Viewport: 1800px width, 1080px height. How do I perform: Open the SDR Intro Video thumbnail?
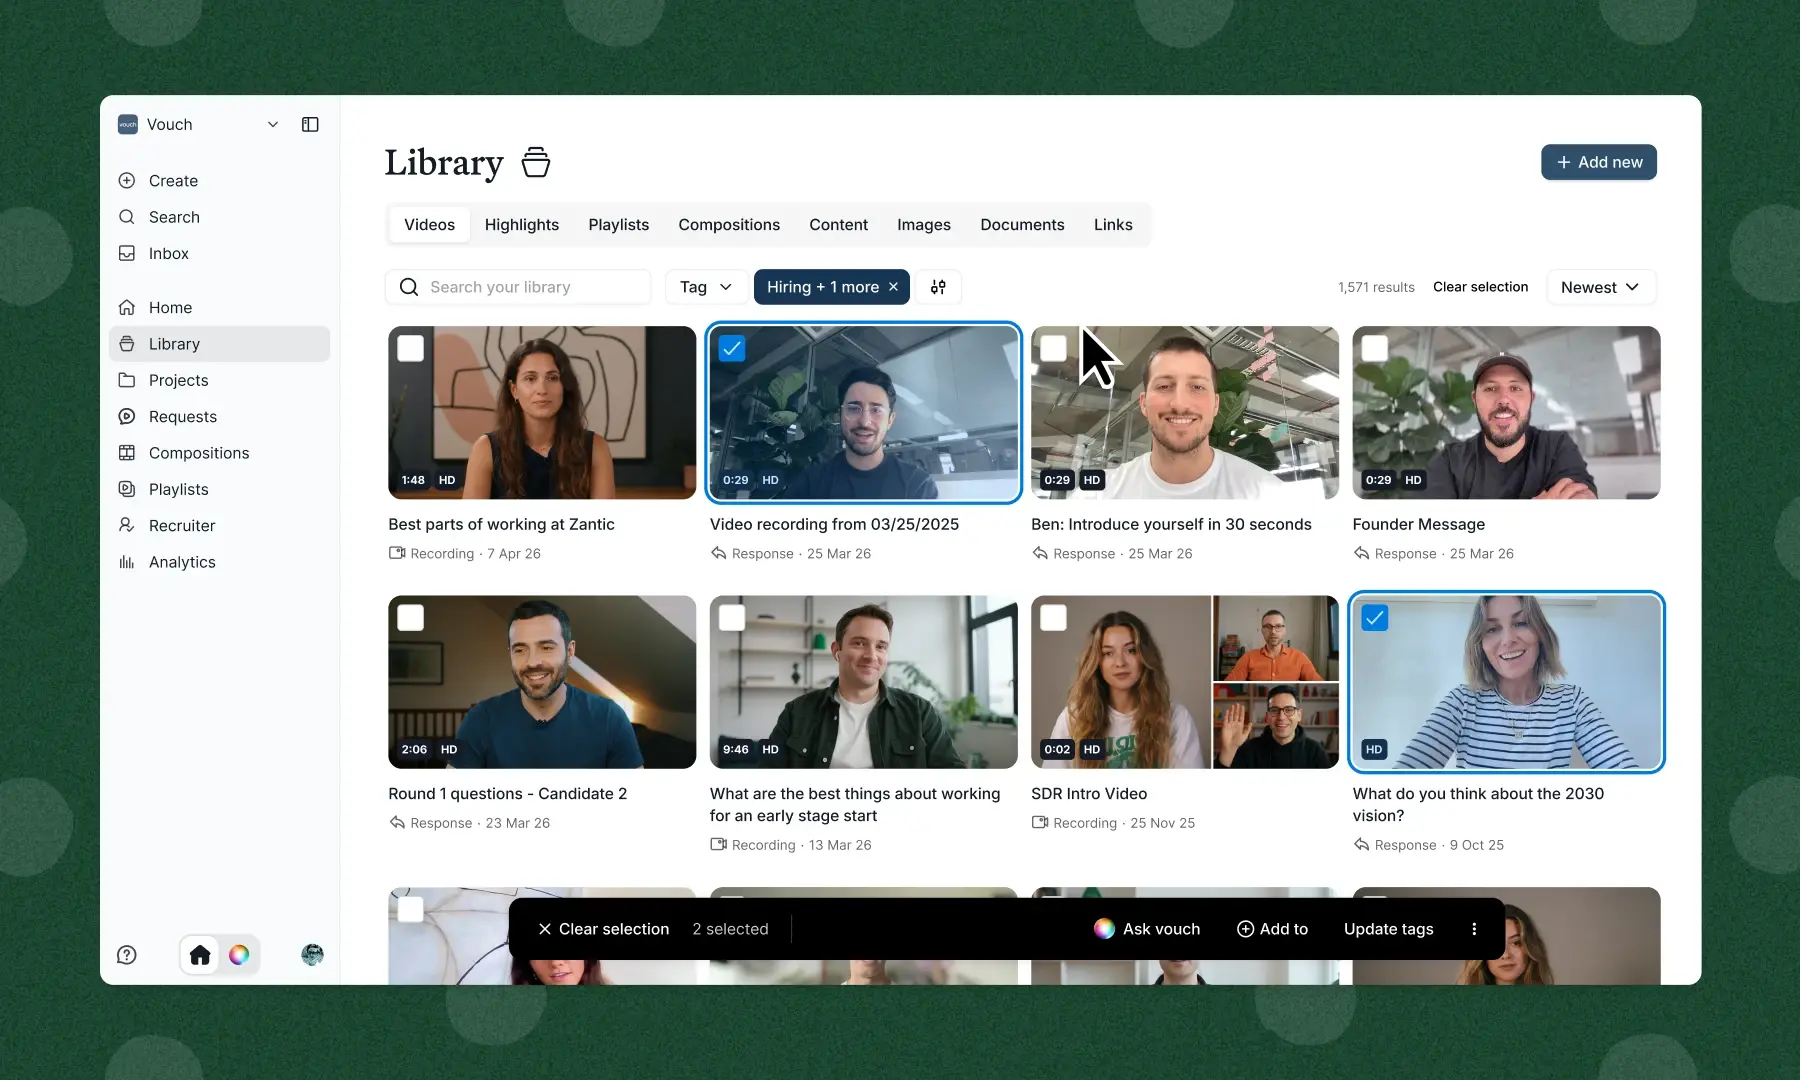click(x=1185, y=682)
